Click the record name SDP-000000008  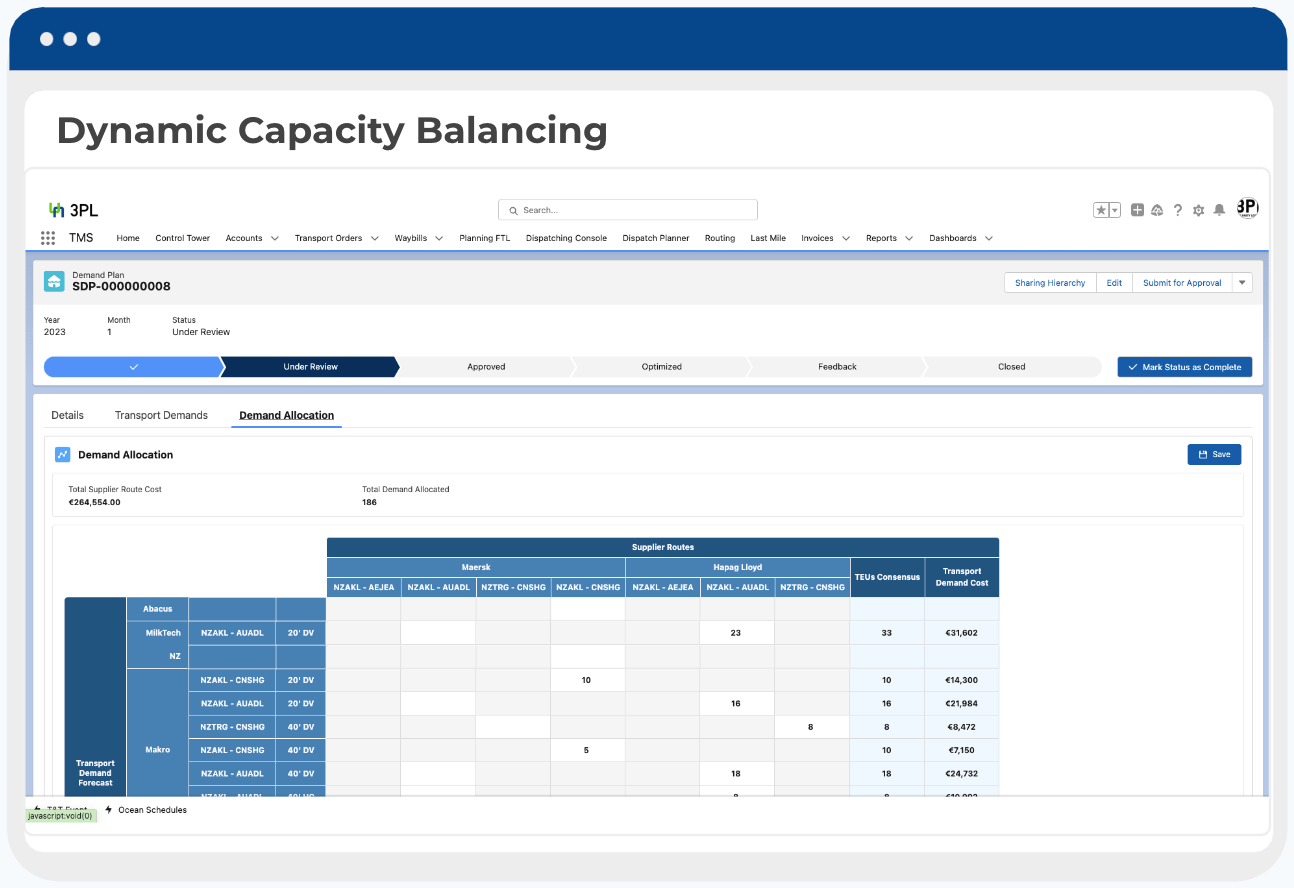121,286
